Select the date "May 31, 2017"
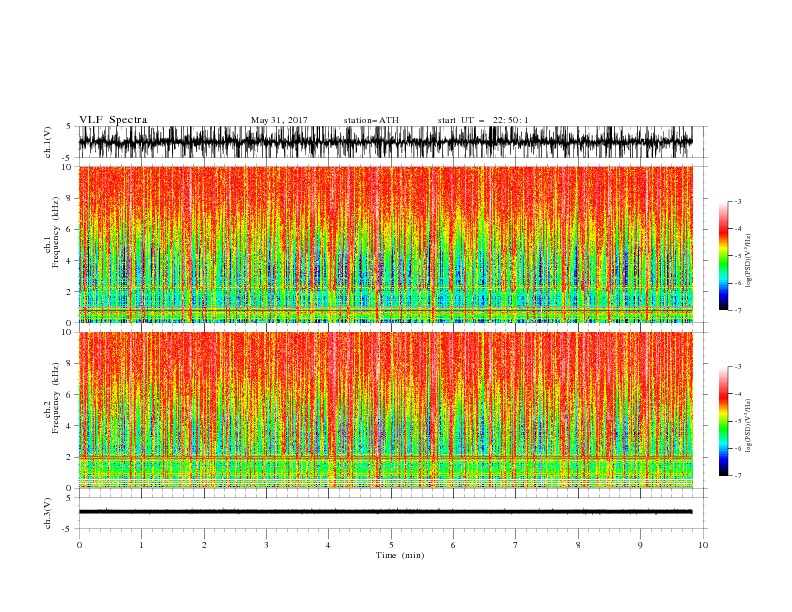The image size is (792, 612). (279, 120)
